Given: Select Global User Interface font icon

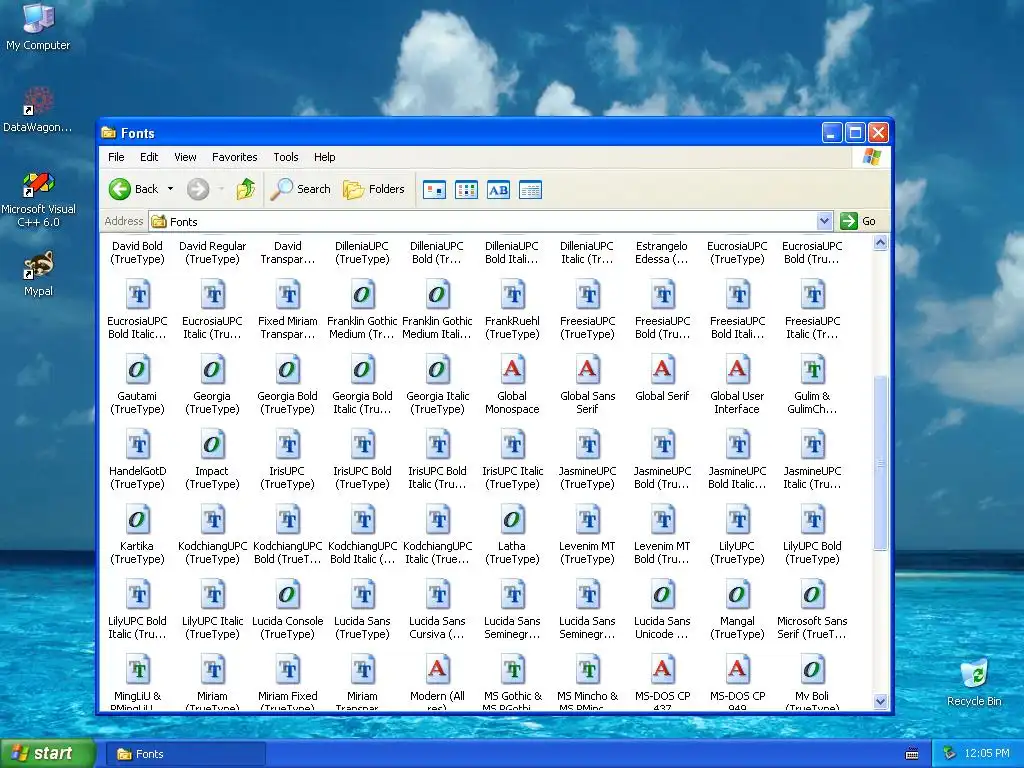Looking at the screenshot, I should pos(737,370).
